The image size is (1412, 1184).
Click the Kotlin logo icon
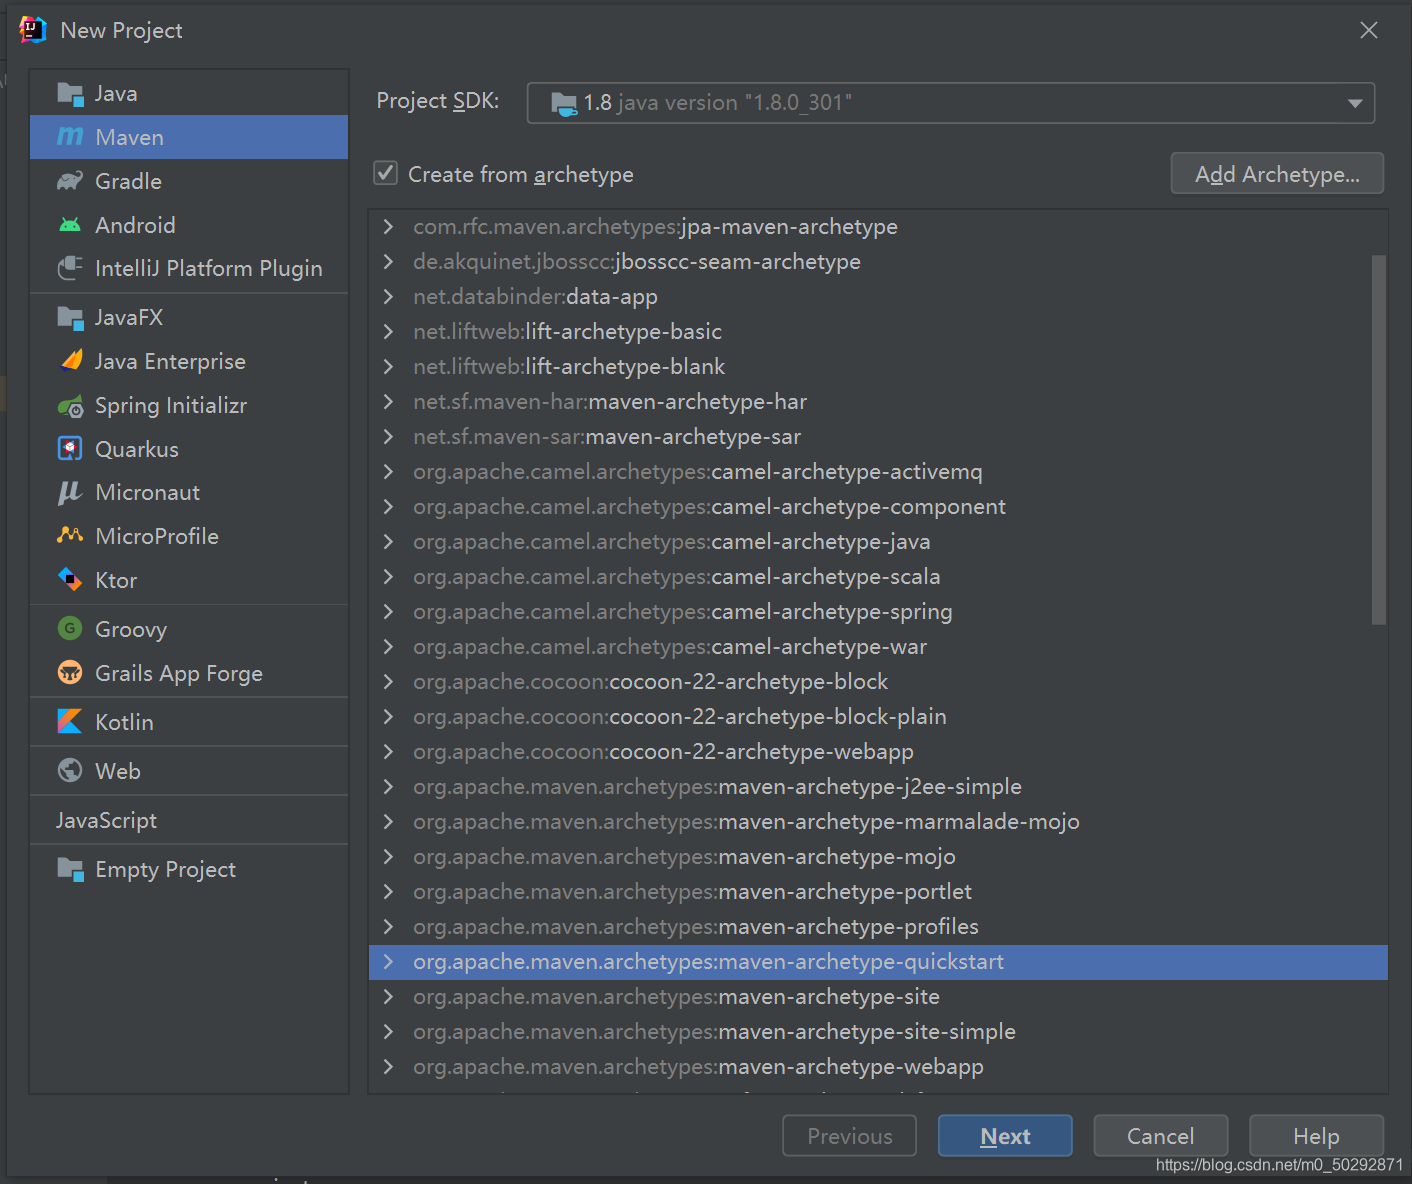[x=70, y=722]
